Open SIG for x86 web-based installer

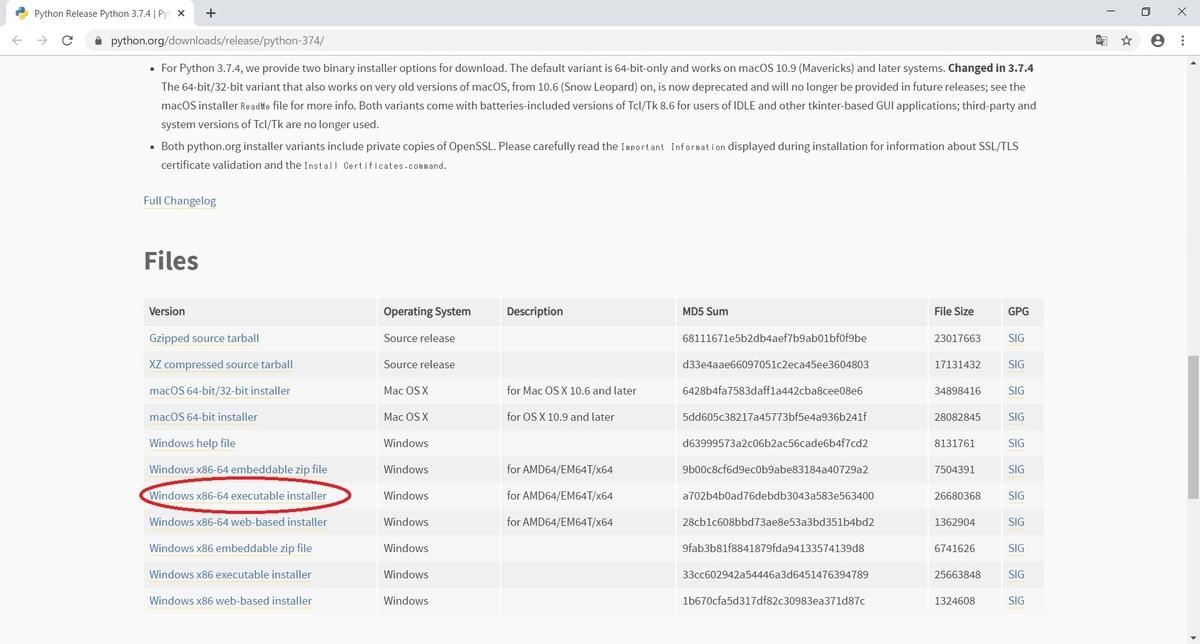point(1016,601)
